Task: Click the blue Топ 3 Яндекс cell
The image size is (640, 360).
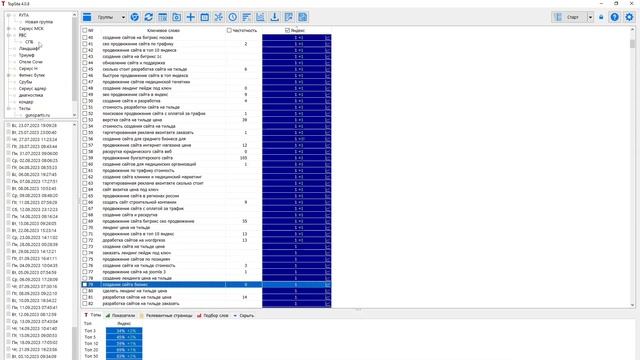Action: (x=124, y=331)
